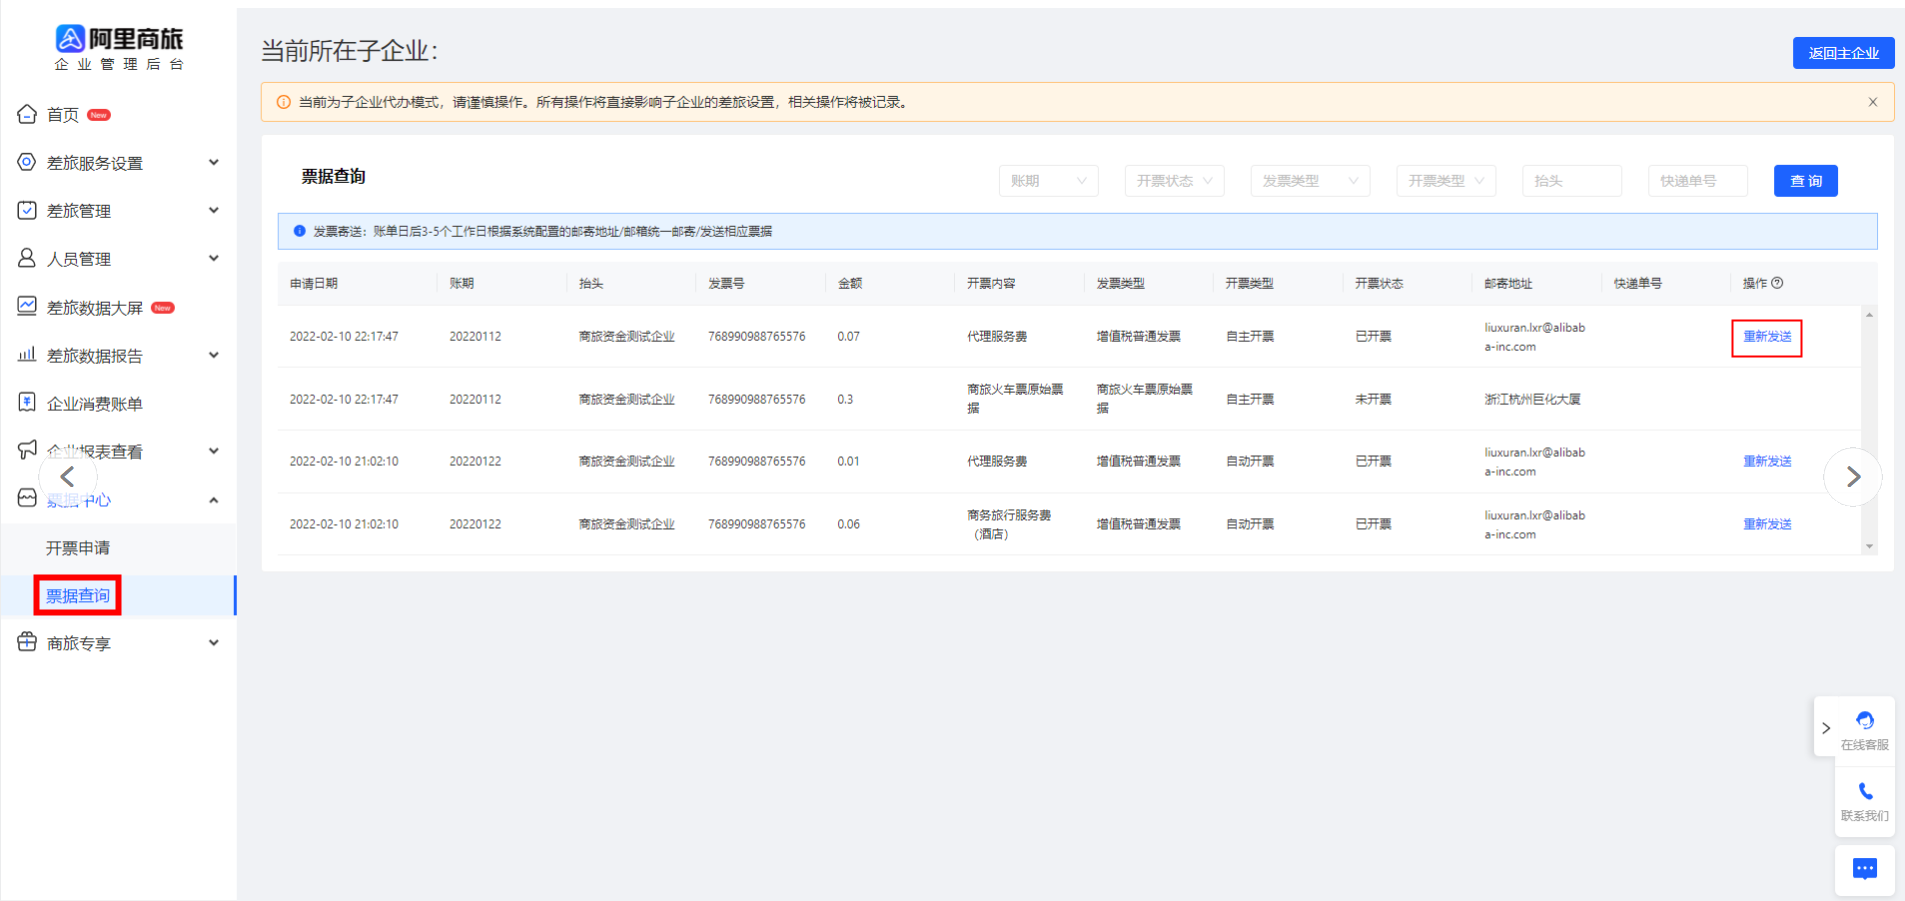Open 差旅数据大屏 menu item
This screenshot has width=1905, height=901.
(95, 308)
